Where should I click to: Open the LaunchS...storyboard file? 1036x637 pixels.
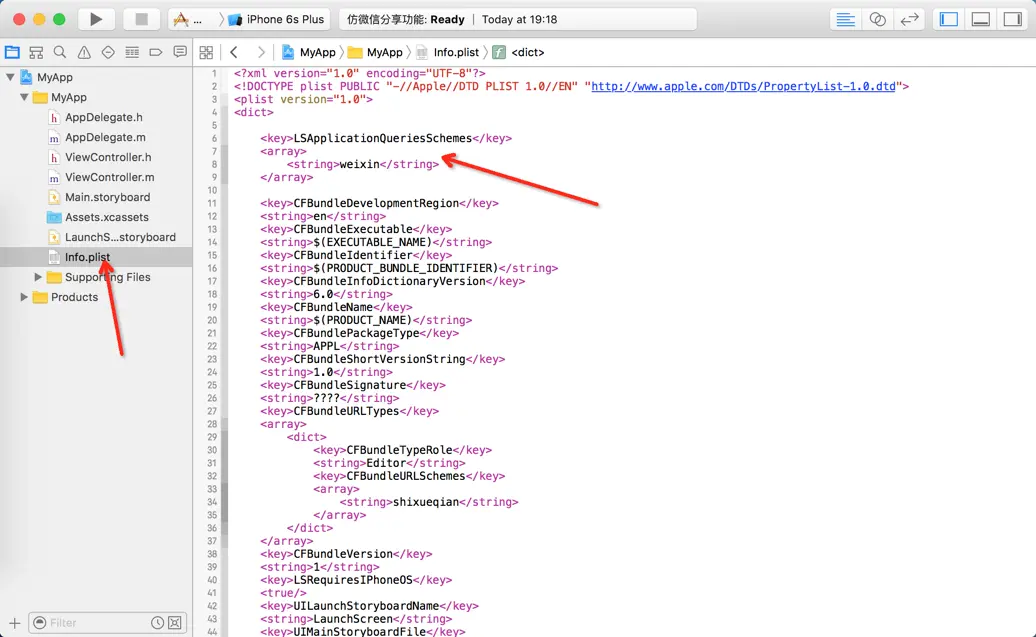tap(120, 237)
